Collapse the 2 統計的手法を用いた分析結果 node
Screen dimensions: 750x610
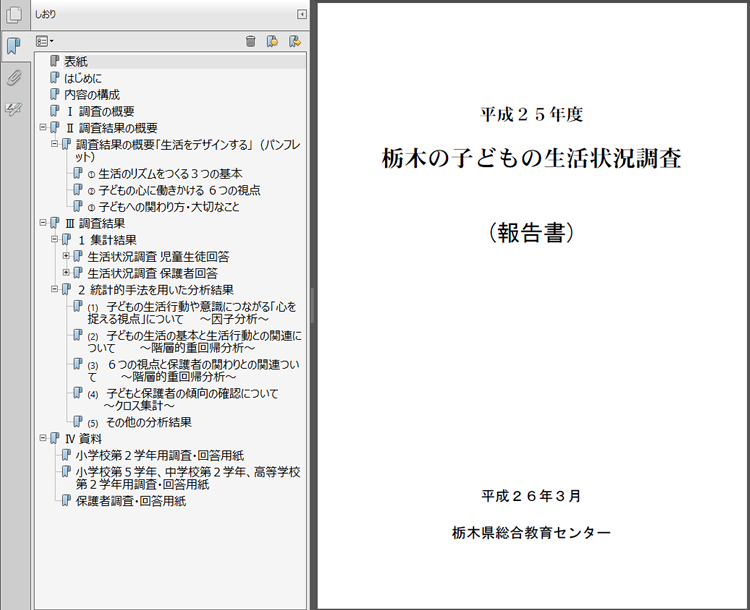54,290
